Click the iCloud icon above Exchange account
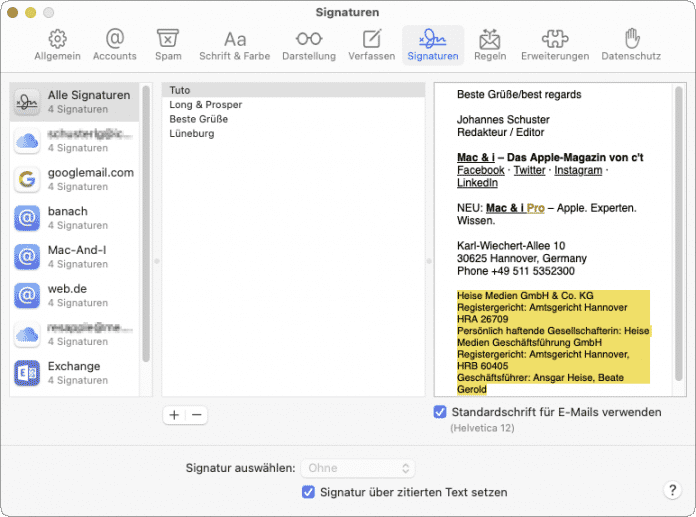 click(x=27, y=334)
